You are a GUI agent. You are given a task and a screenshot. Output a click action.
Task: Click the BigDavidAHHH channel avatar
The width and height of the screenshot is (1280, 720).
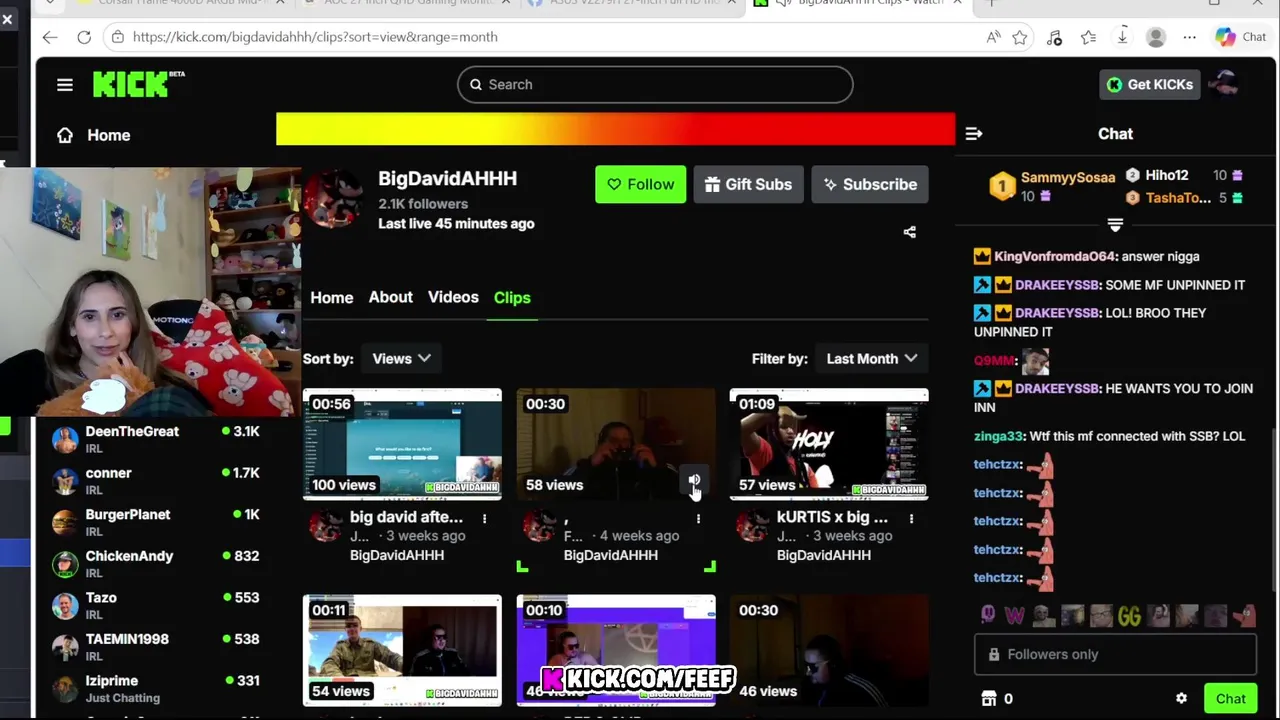tap(334, 199)
